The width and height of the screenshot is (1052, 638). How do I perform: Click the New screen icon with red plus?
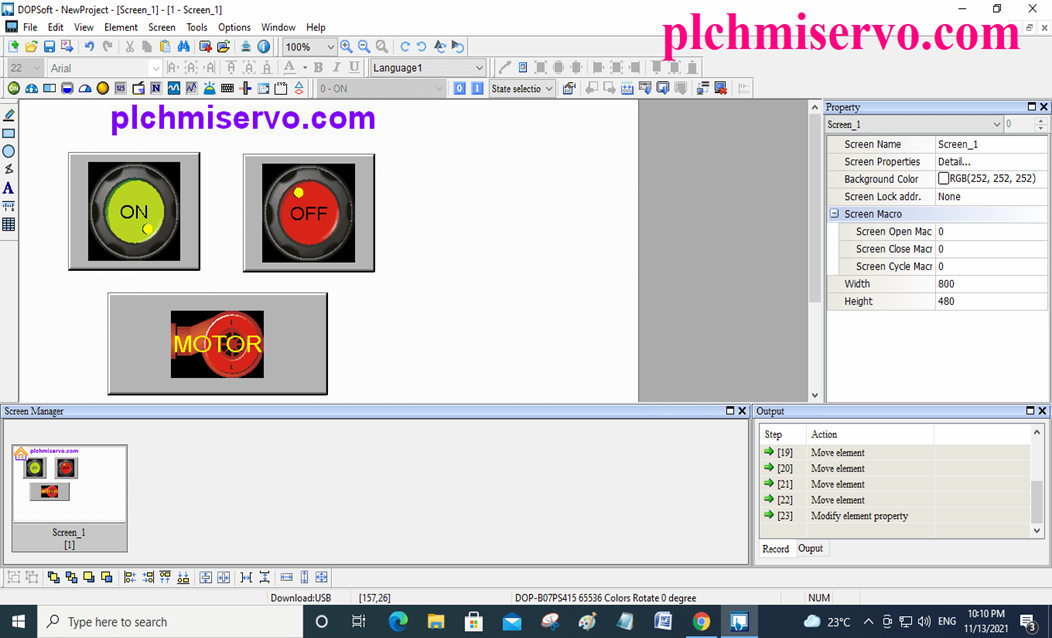(x=205, y=46)
